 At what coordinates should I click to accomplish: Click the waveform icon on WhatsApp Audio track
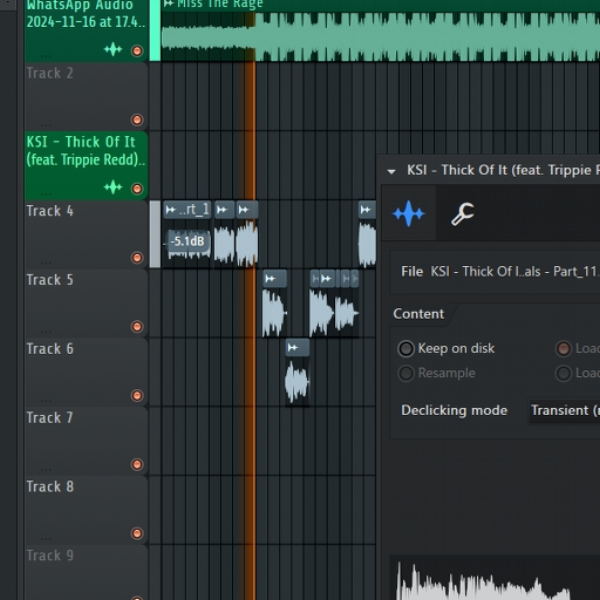coord(113,50)
